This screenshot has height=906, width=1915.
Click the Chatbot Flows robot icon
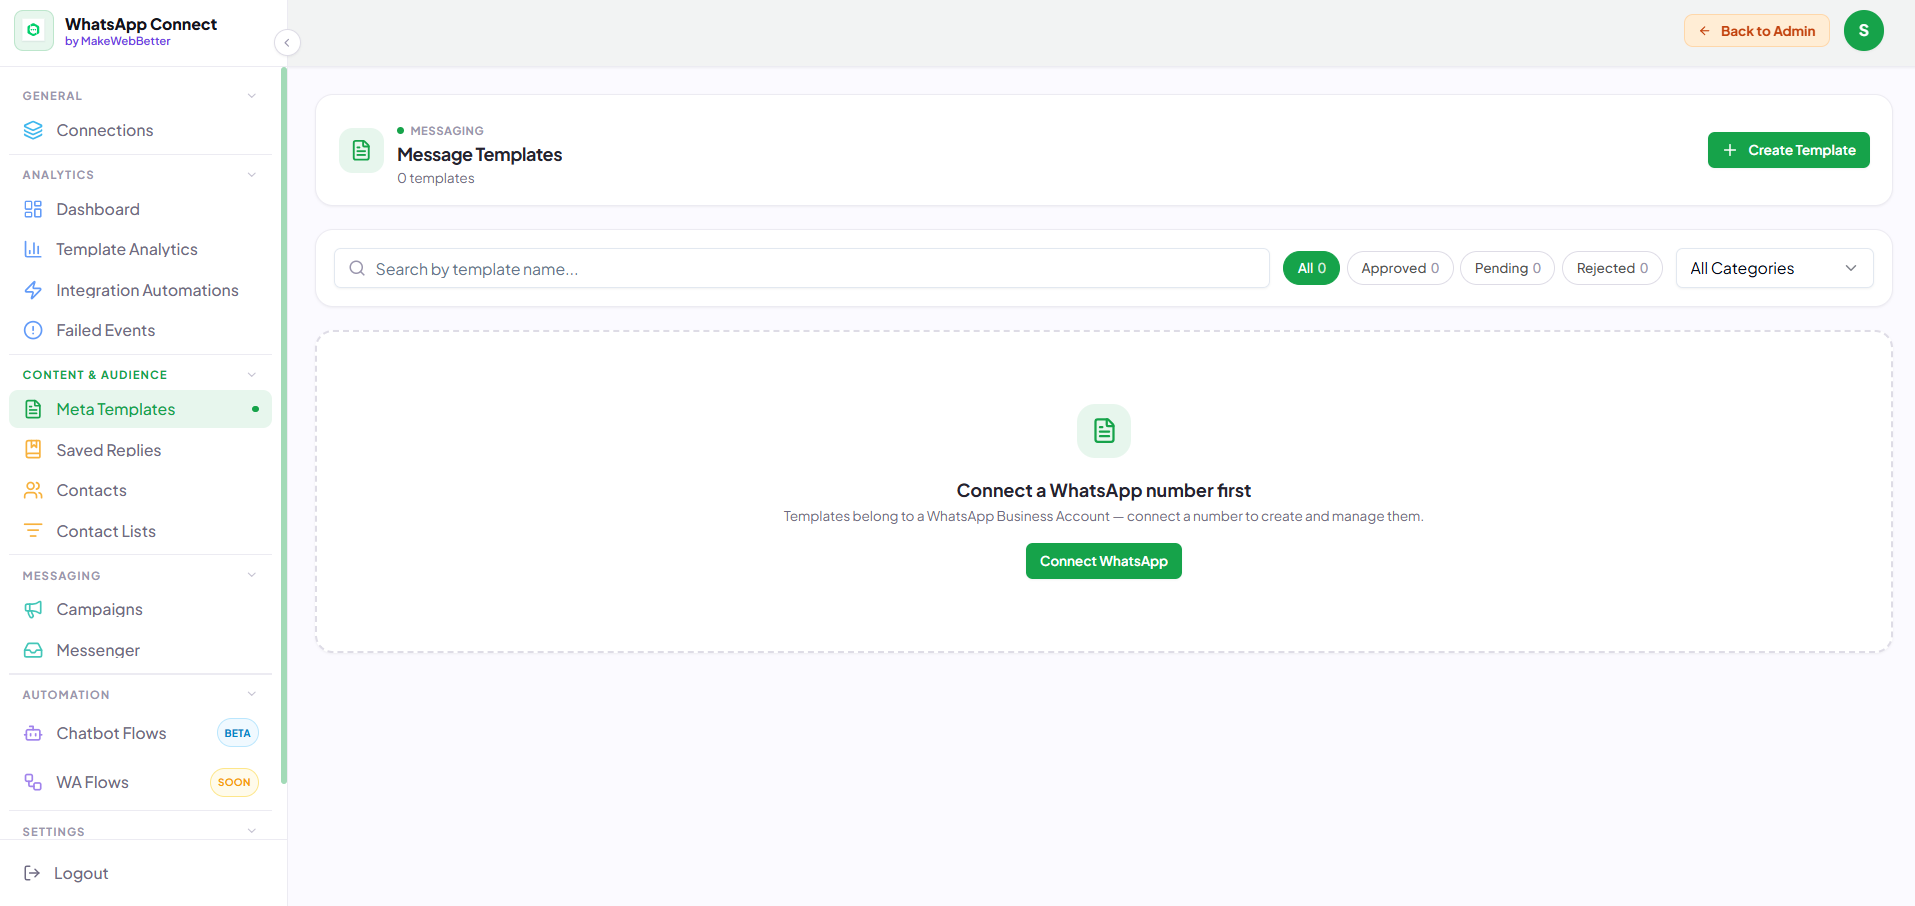click(33, 733)
